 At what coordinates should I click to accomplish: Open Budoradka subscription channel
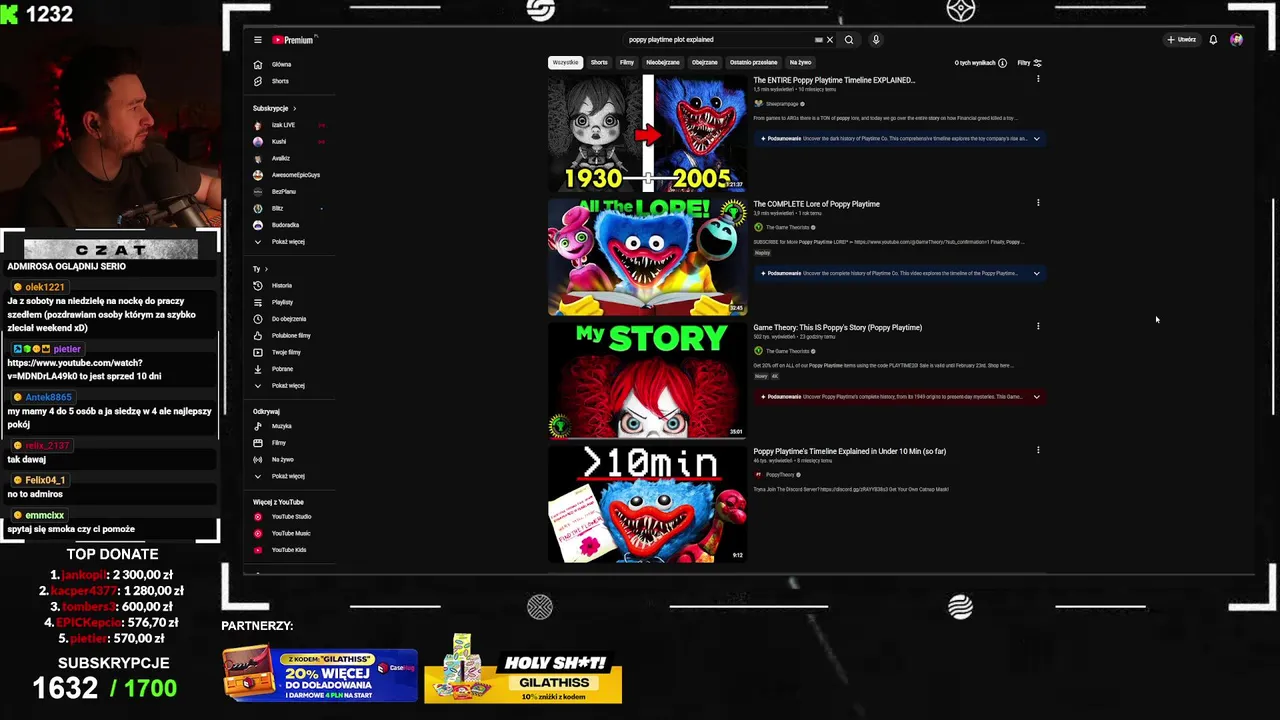coord(278,225)
